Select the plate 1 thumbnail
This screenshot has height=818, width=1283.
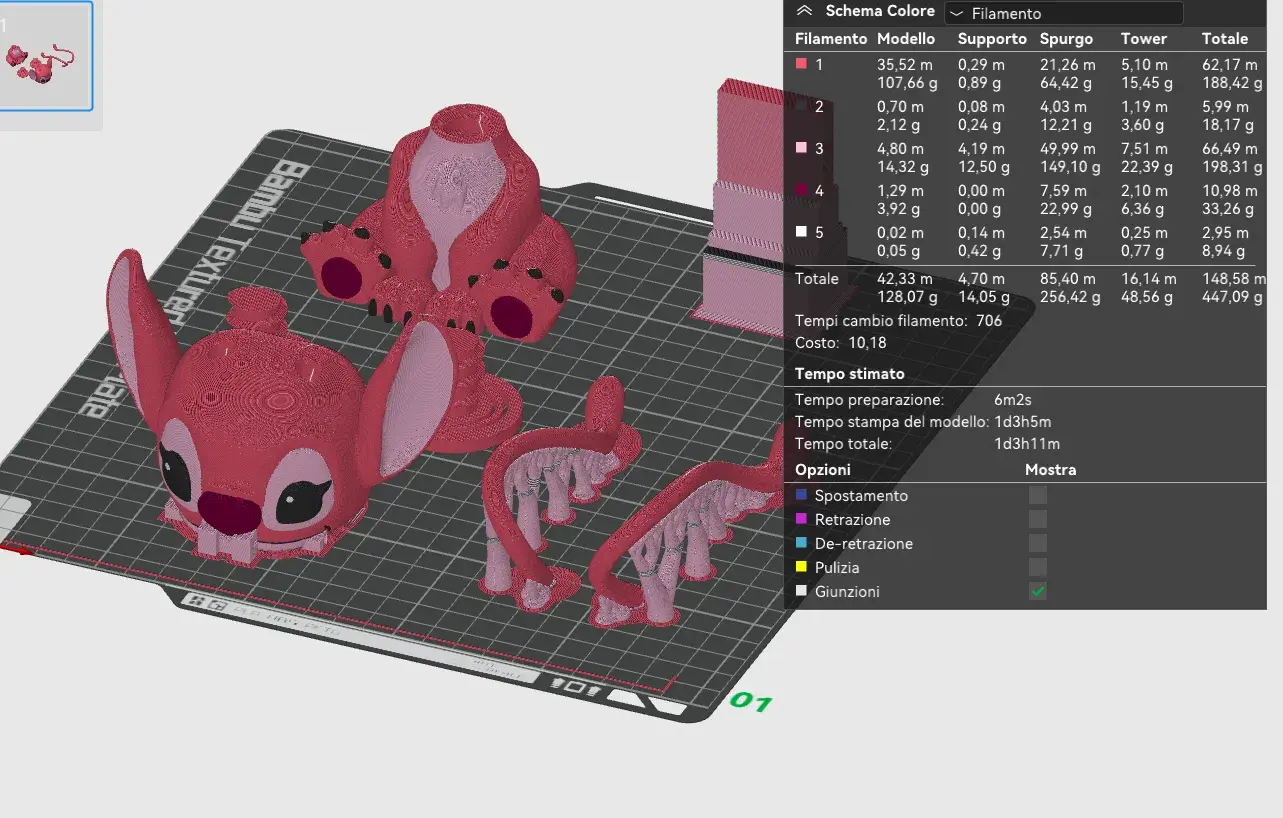point(45,56)
